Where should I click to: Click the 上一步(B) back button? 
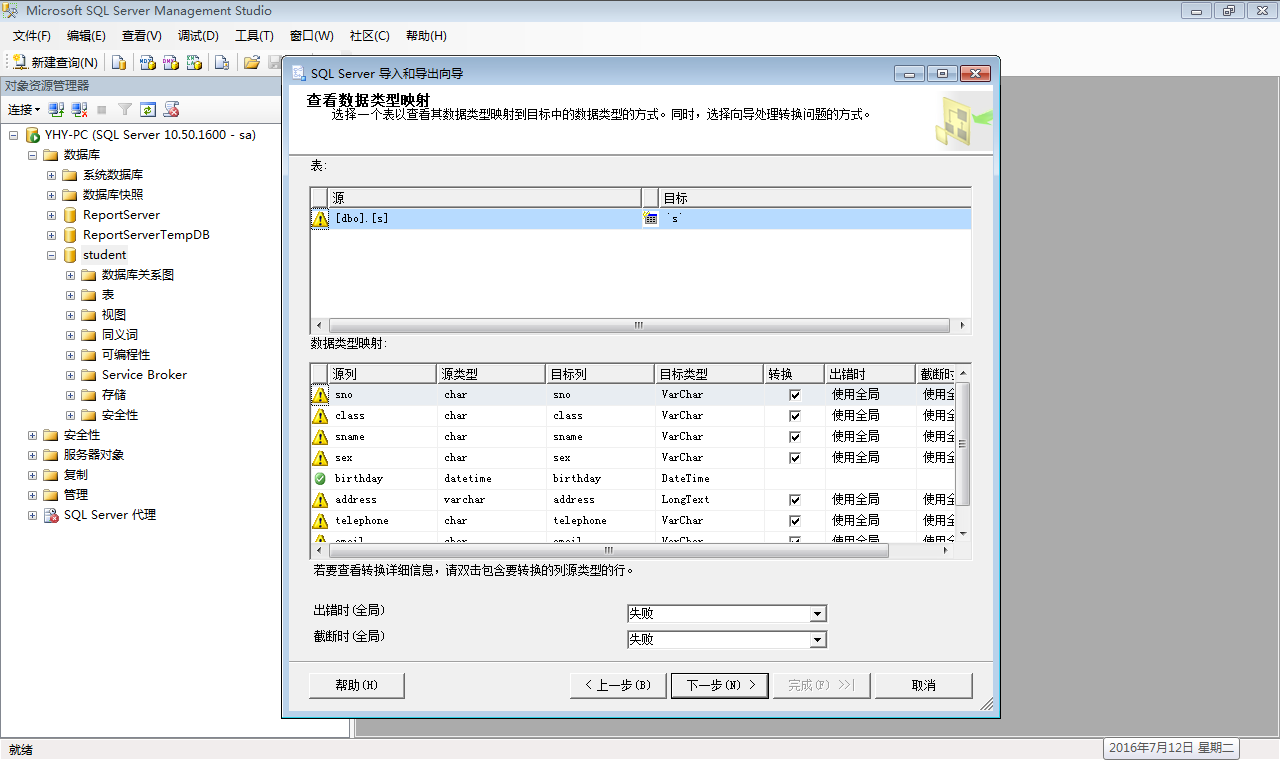pyautogui.click(x=618, y=685)
